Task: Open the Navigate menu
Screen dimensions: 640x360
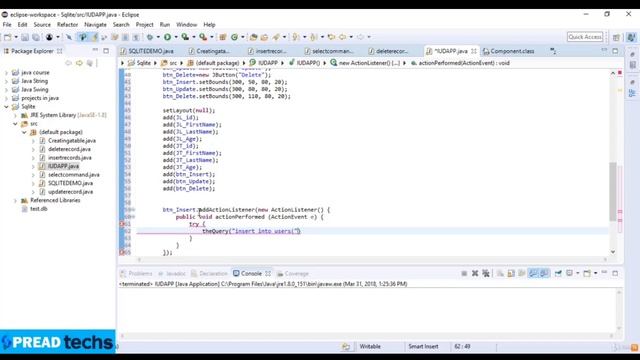Action: pyautogui.click(x=95, y=25)
